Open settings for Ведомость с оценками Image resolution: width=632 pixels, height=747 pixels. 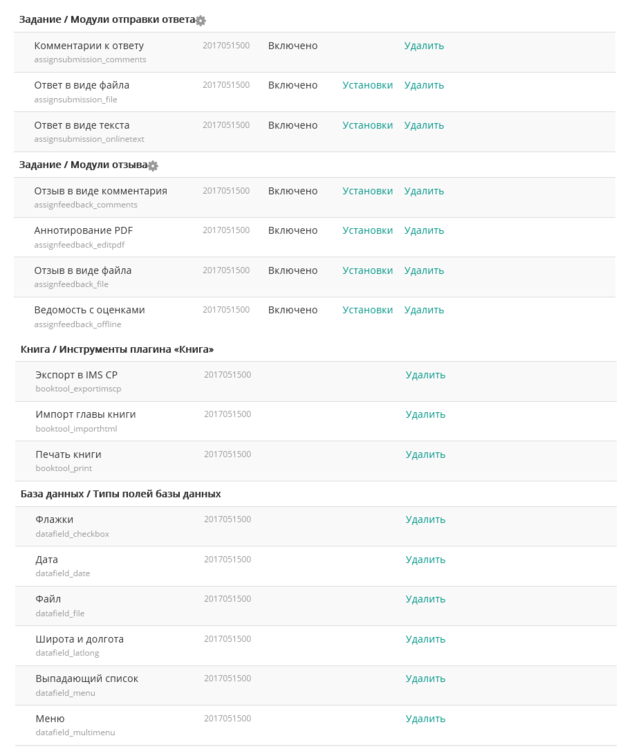(x=367, y=310)
